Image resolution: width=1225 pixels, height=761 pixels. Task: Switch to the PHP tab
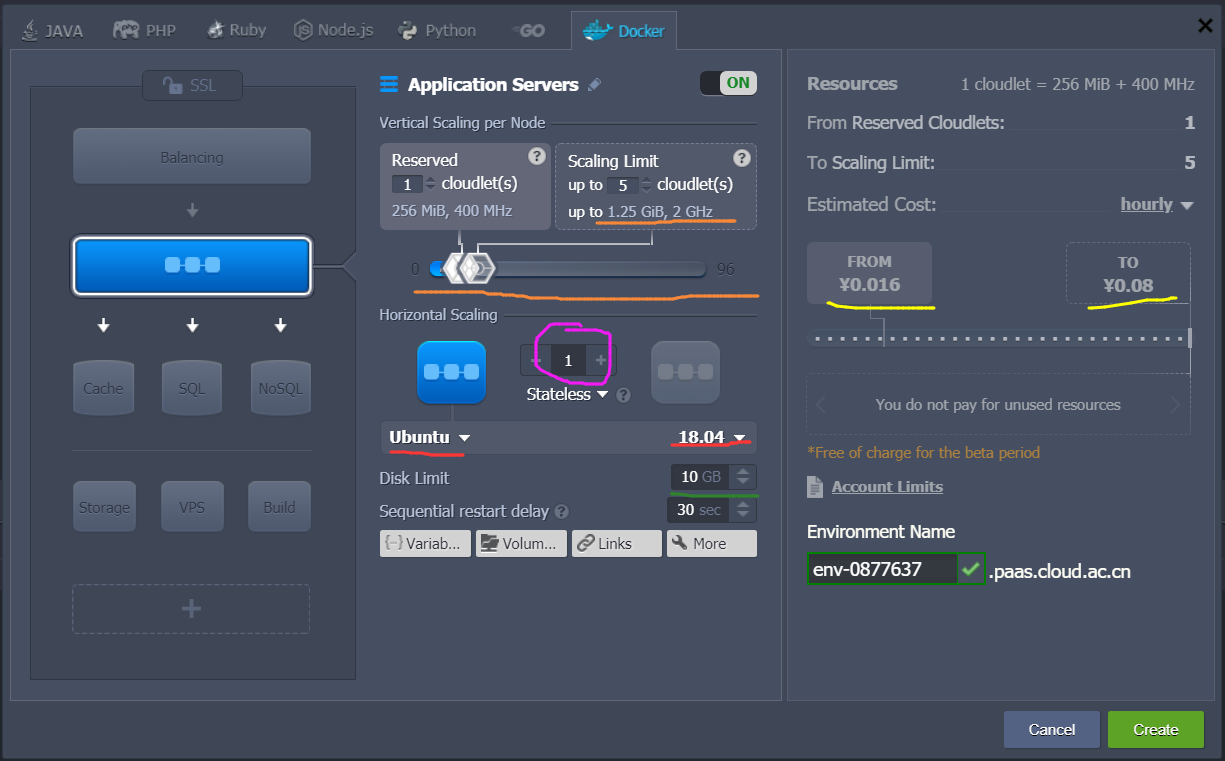coord(145,30)
